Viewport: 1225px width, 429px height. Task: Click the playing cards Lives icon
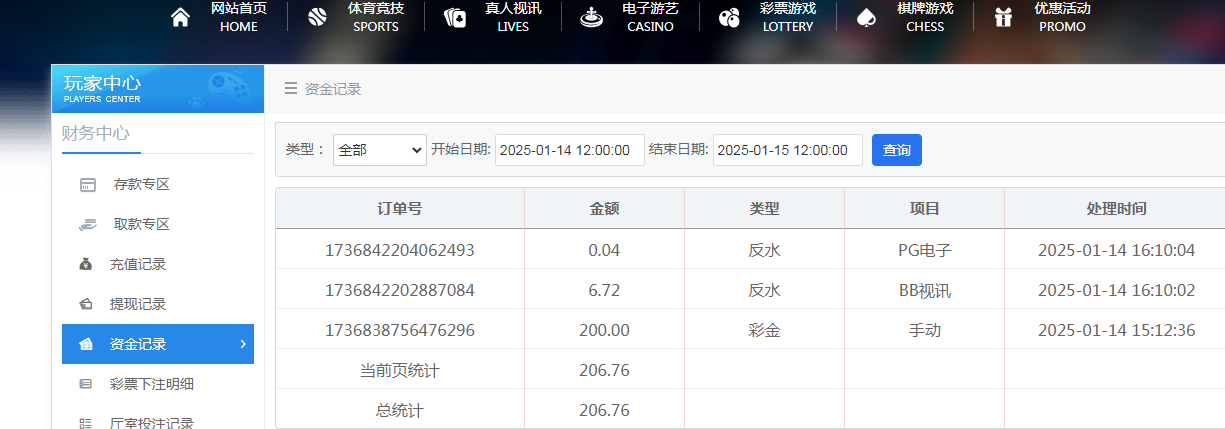455,18
